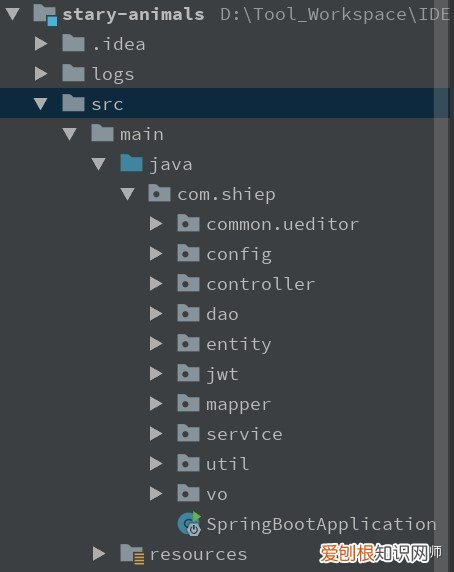Collapse the src folder arrow
454x572 pixels.
(40, 104)
